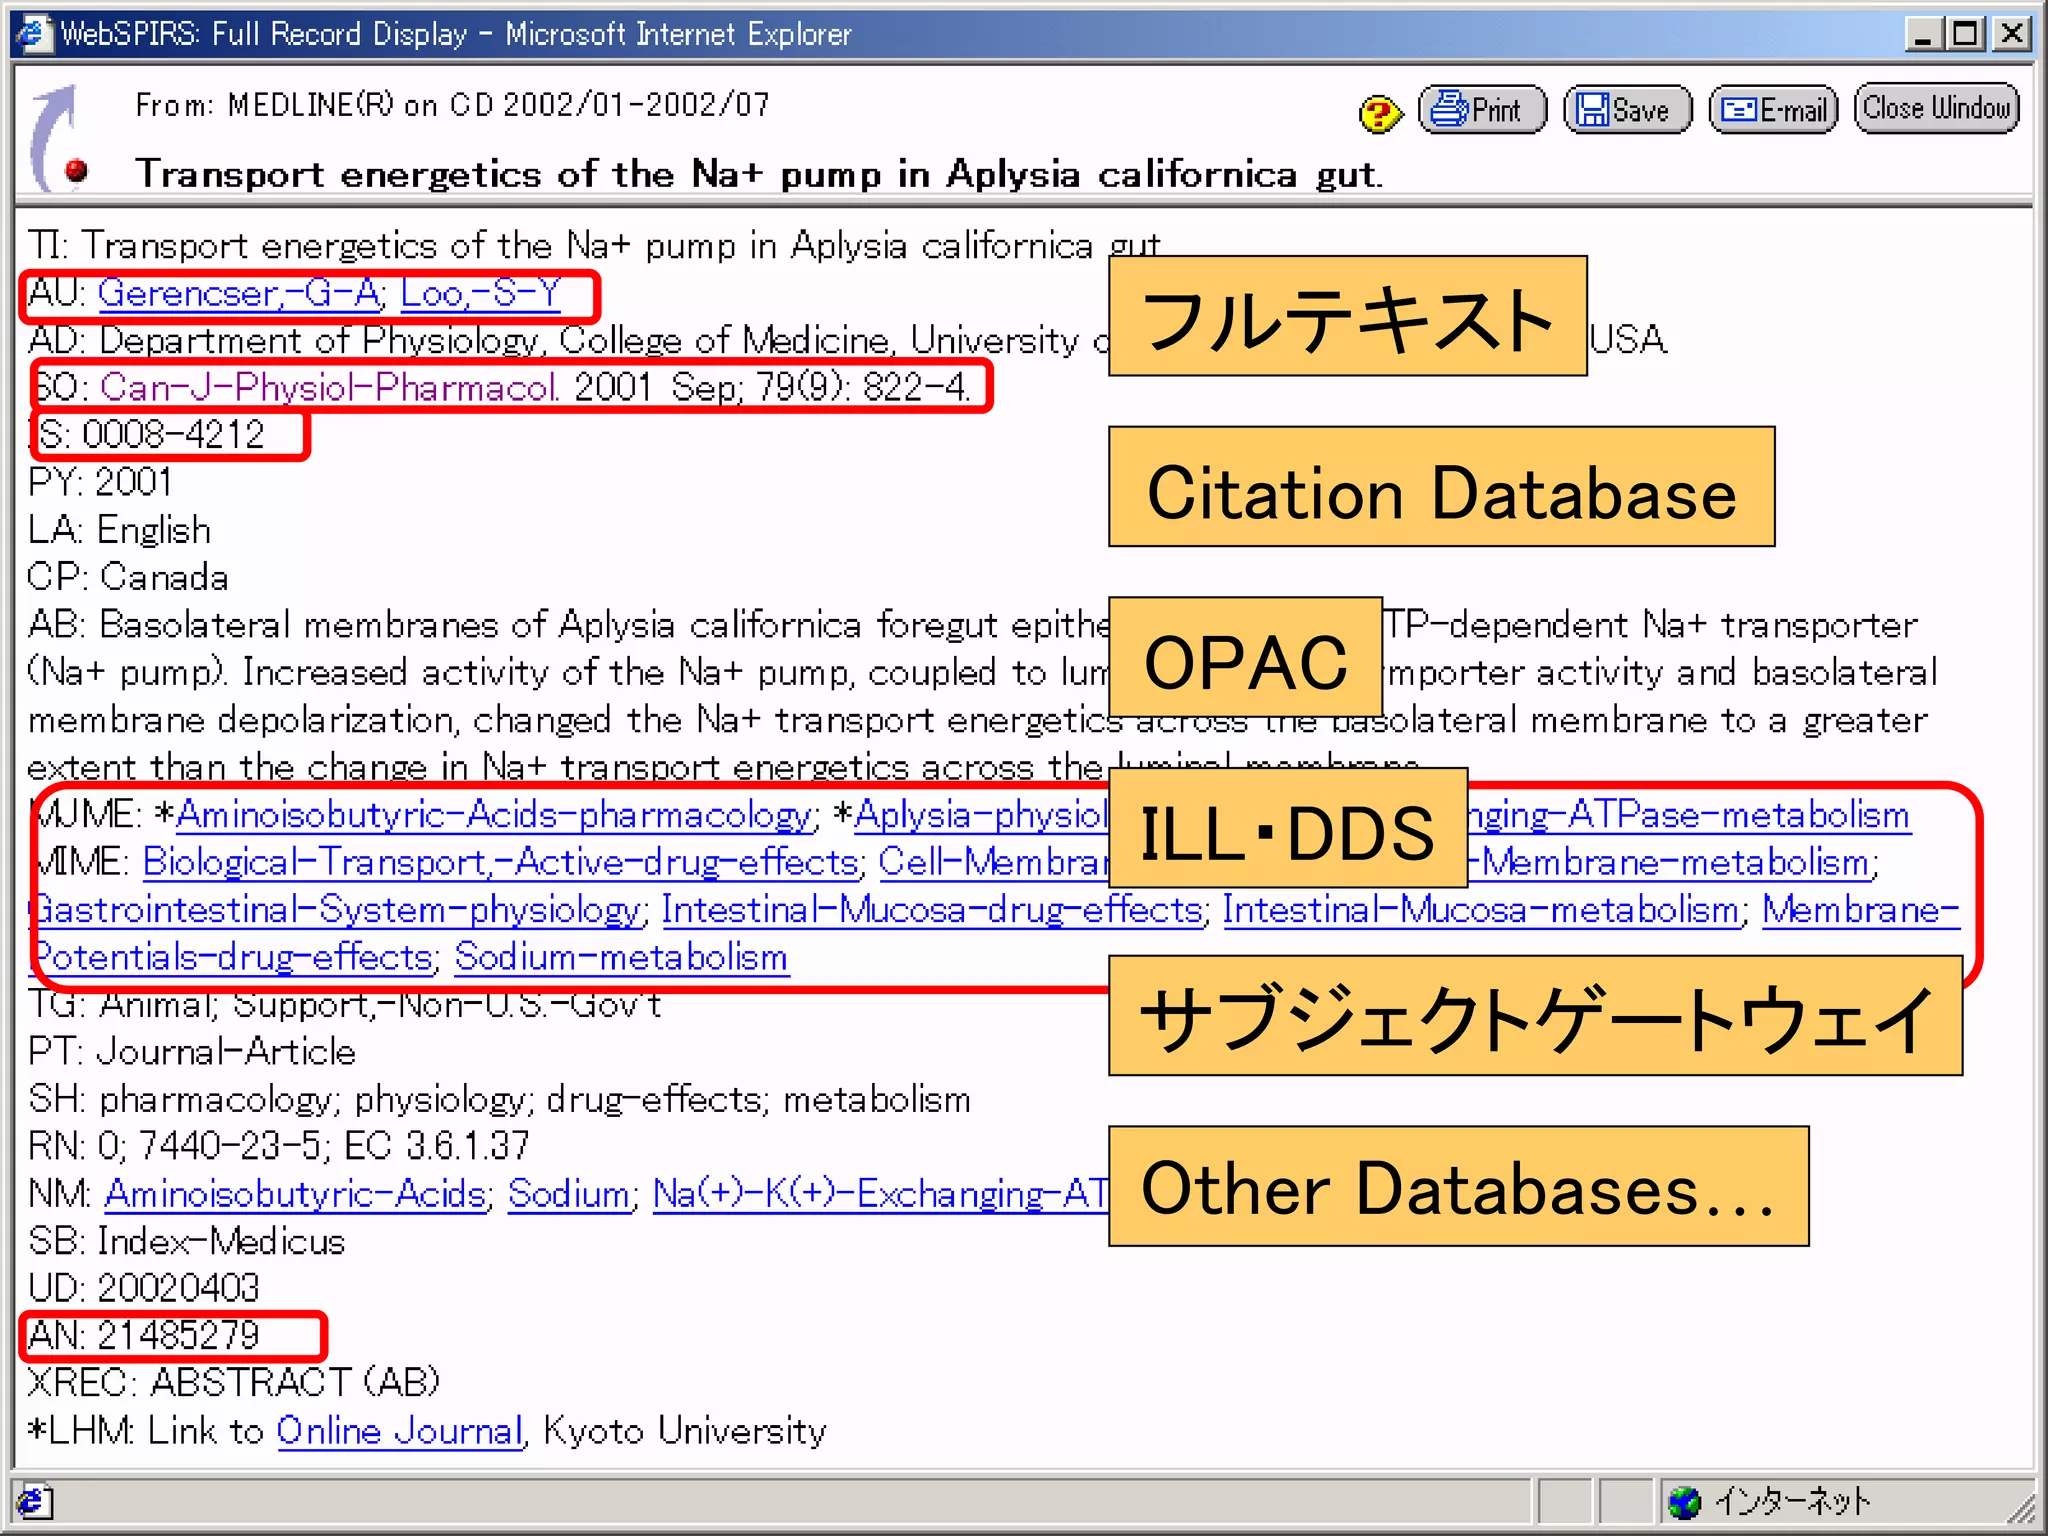Open Gastrointestinal-System-physiology subject link

(x=336, y=910)
